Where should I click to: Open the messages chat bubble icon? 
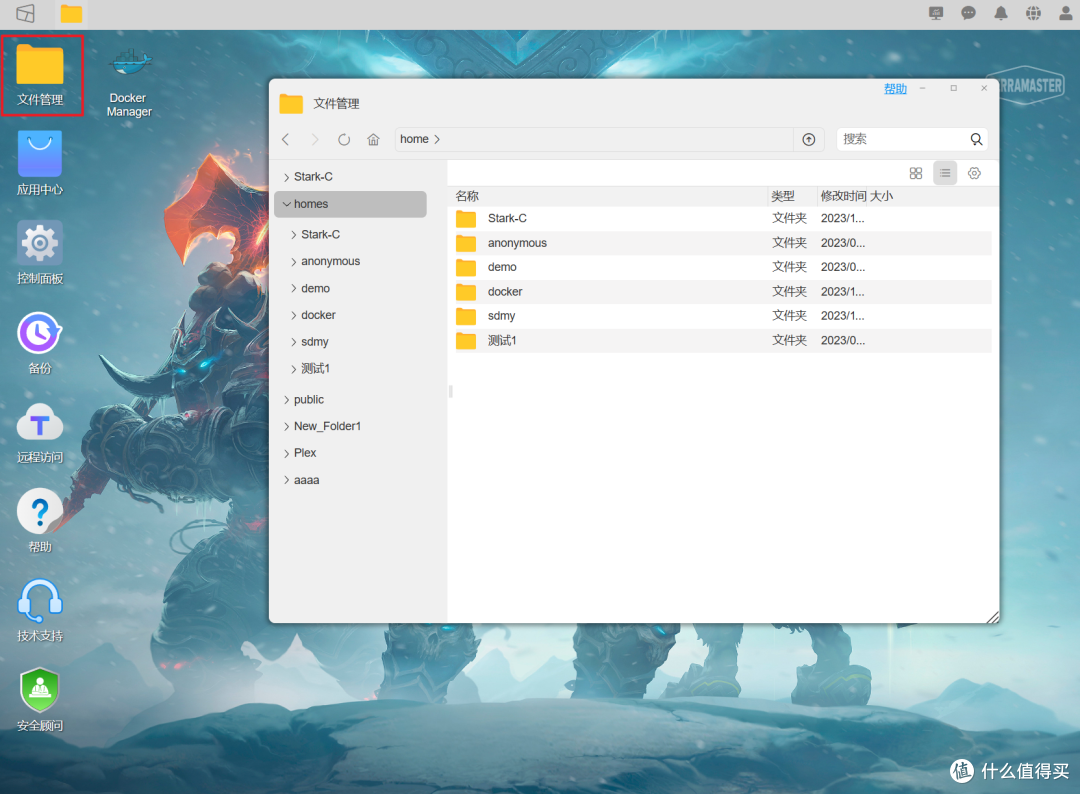(968, 13)
